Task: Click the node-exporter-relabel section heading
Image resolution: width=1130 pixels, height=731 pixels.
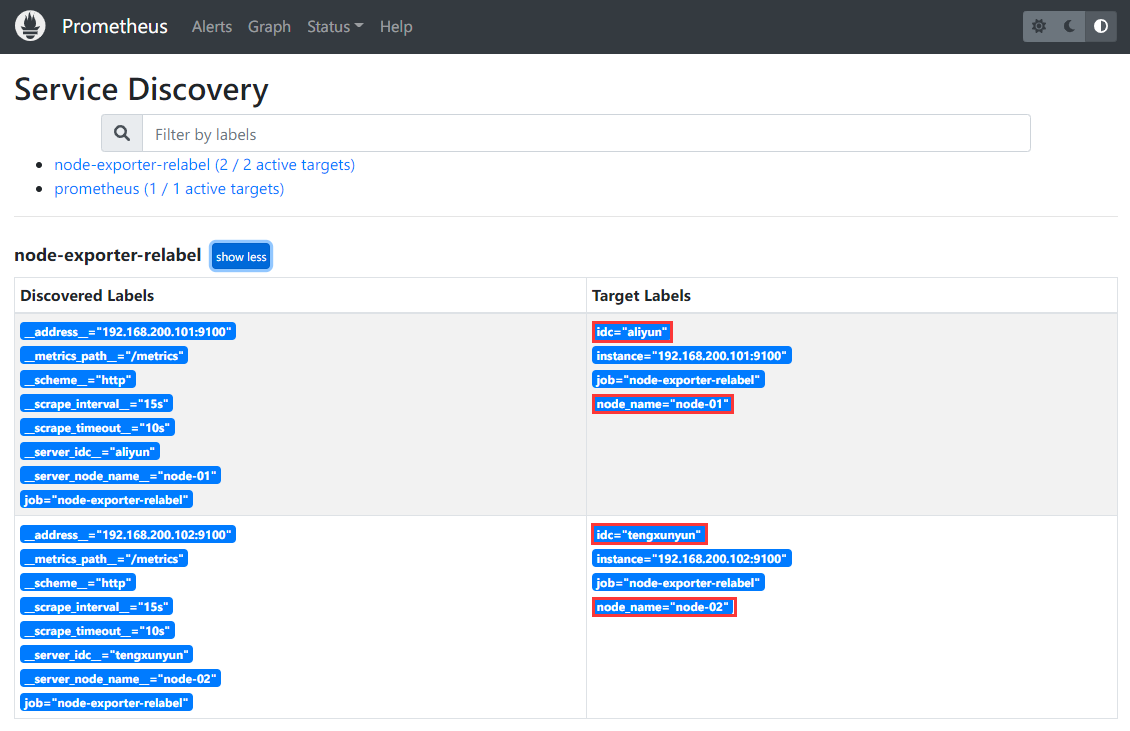Action: click(x=107, y=255)
